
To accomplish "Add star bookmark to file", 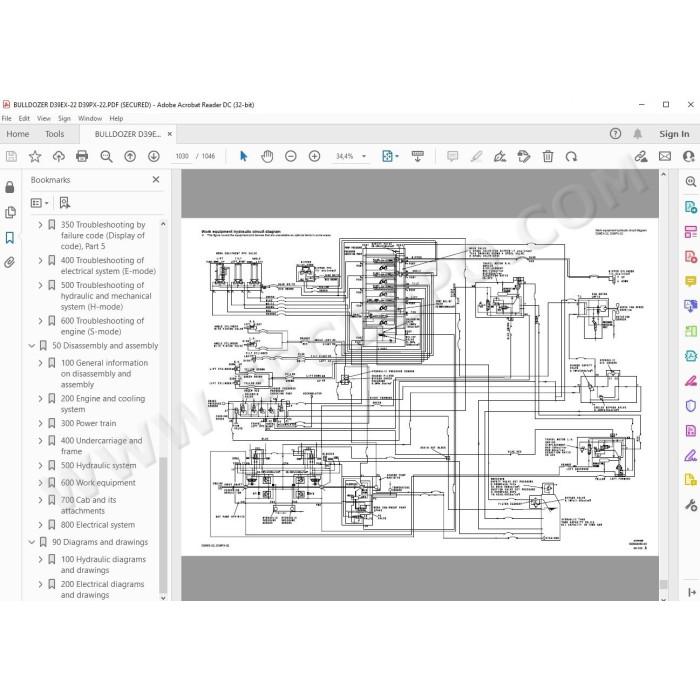I will coord(35,156).
